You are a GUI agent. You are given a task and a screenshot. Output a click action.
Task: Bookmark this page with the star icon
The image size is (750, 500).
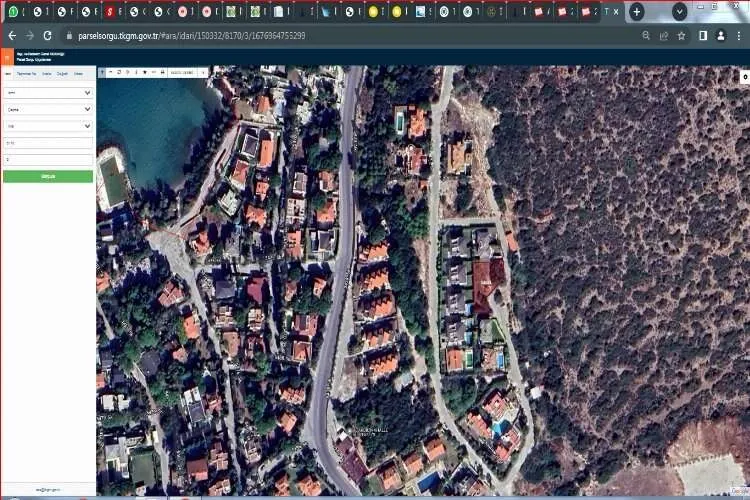pyautogui.click(x=681, y=35)
